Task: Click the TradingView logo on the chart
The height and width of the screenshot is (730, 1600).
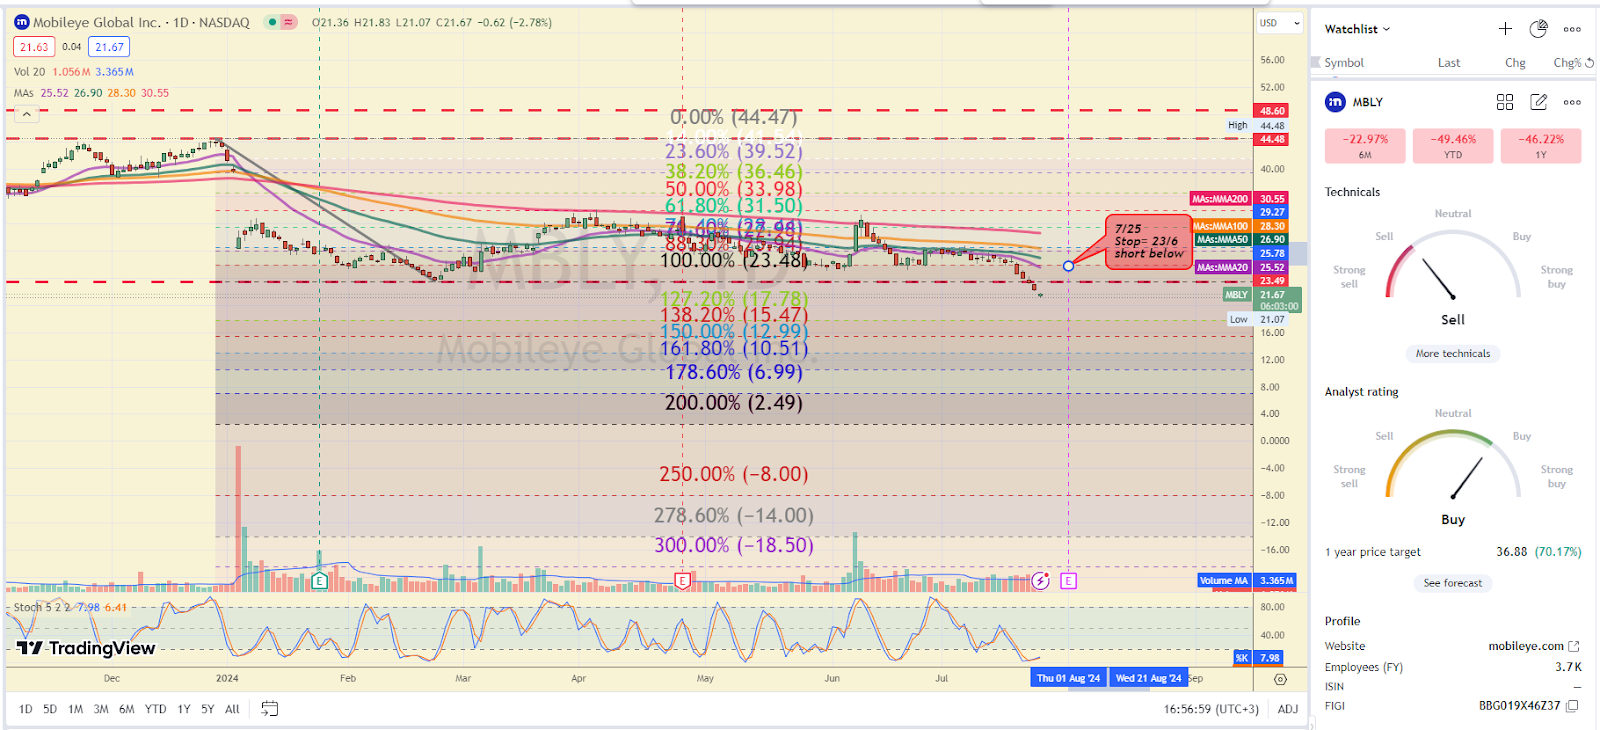Action: [87, 648]
